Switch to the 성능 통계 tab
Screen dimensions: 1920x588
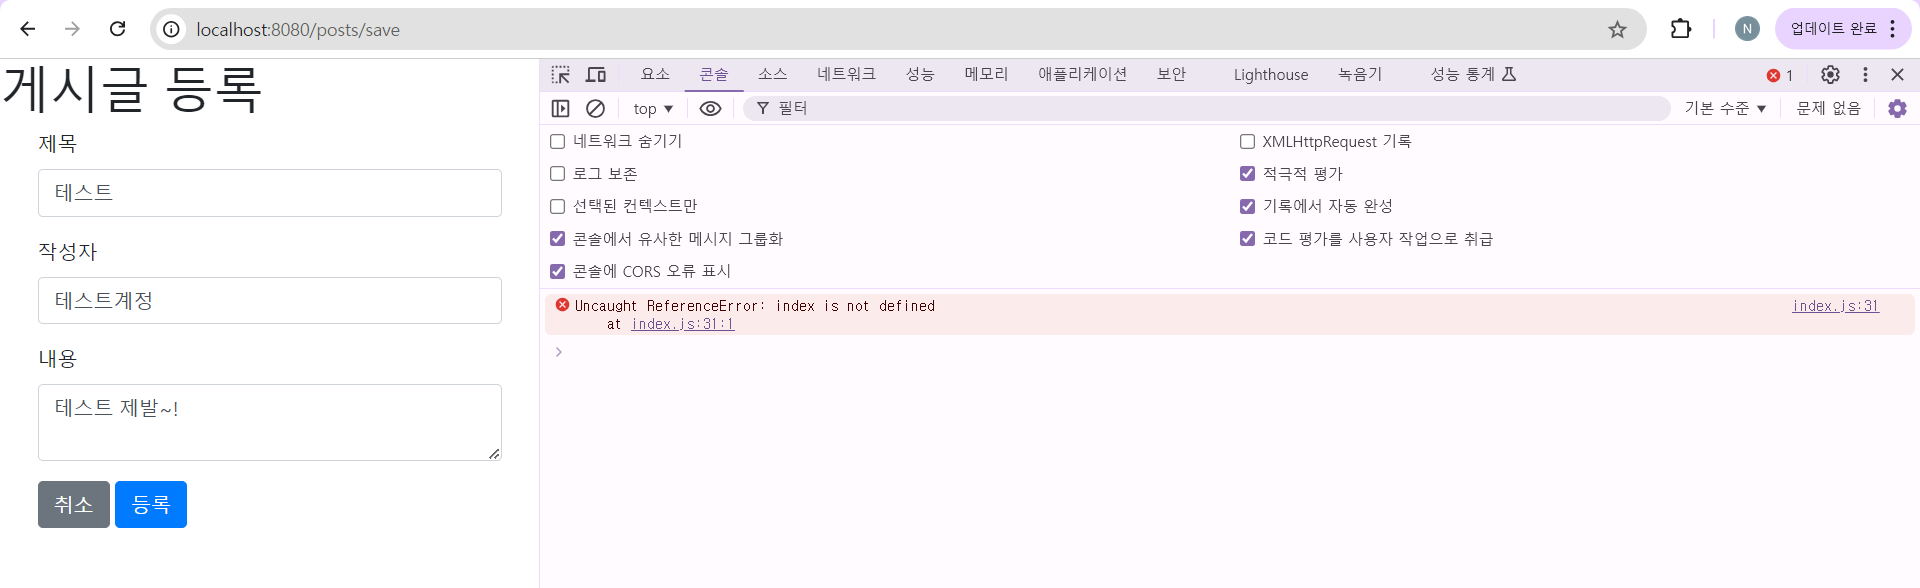[x=1473, y=75]
